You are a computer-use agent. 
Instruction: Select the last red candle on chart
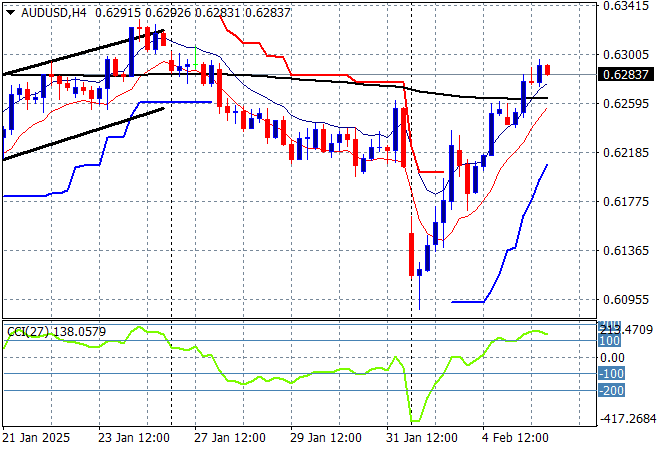(547, 69)
